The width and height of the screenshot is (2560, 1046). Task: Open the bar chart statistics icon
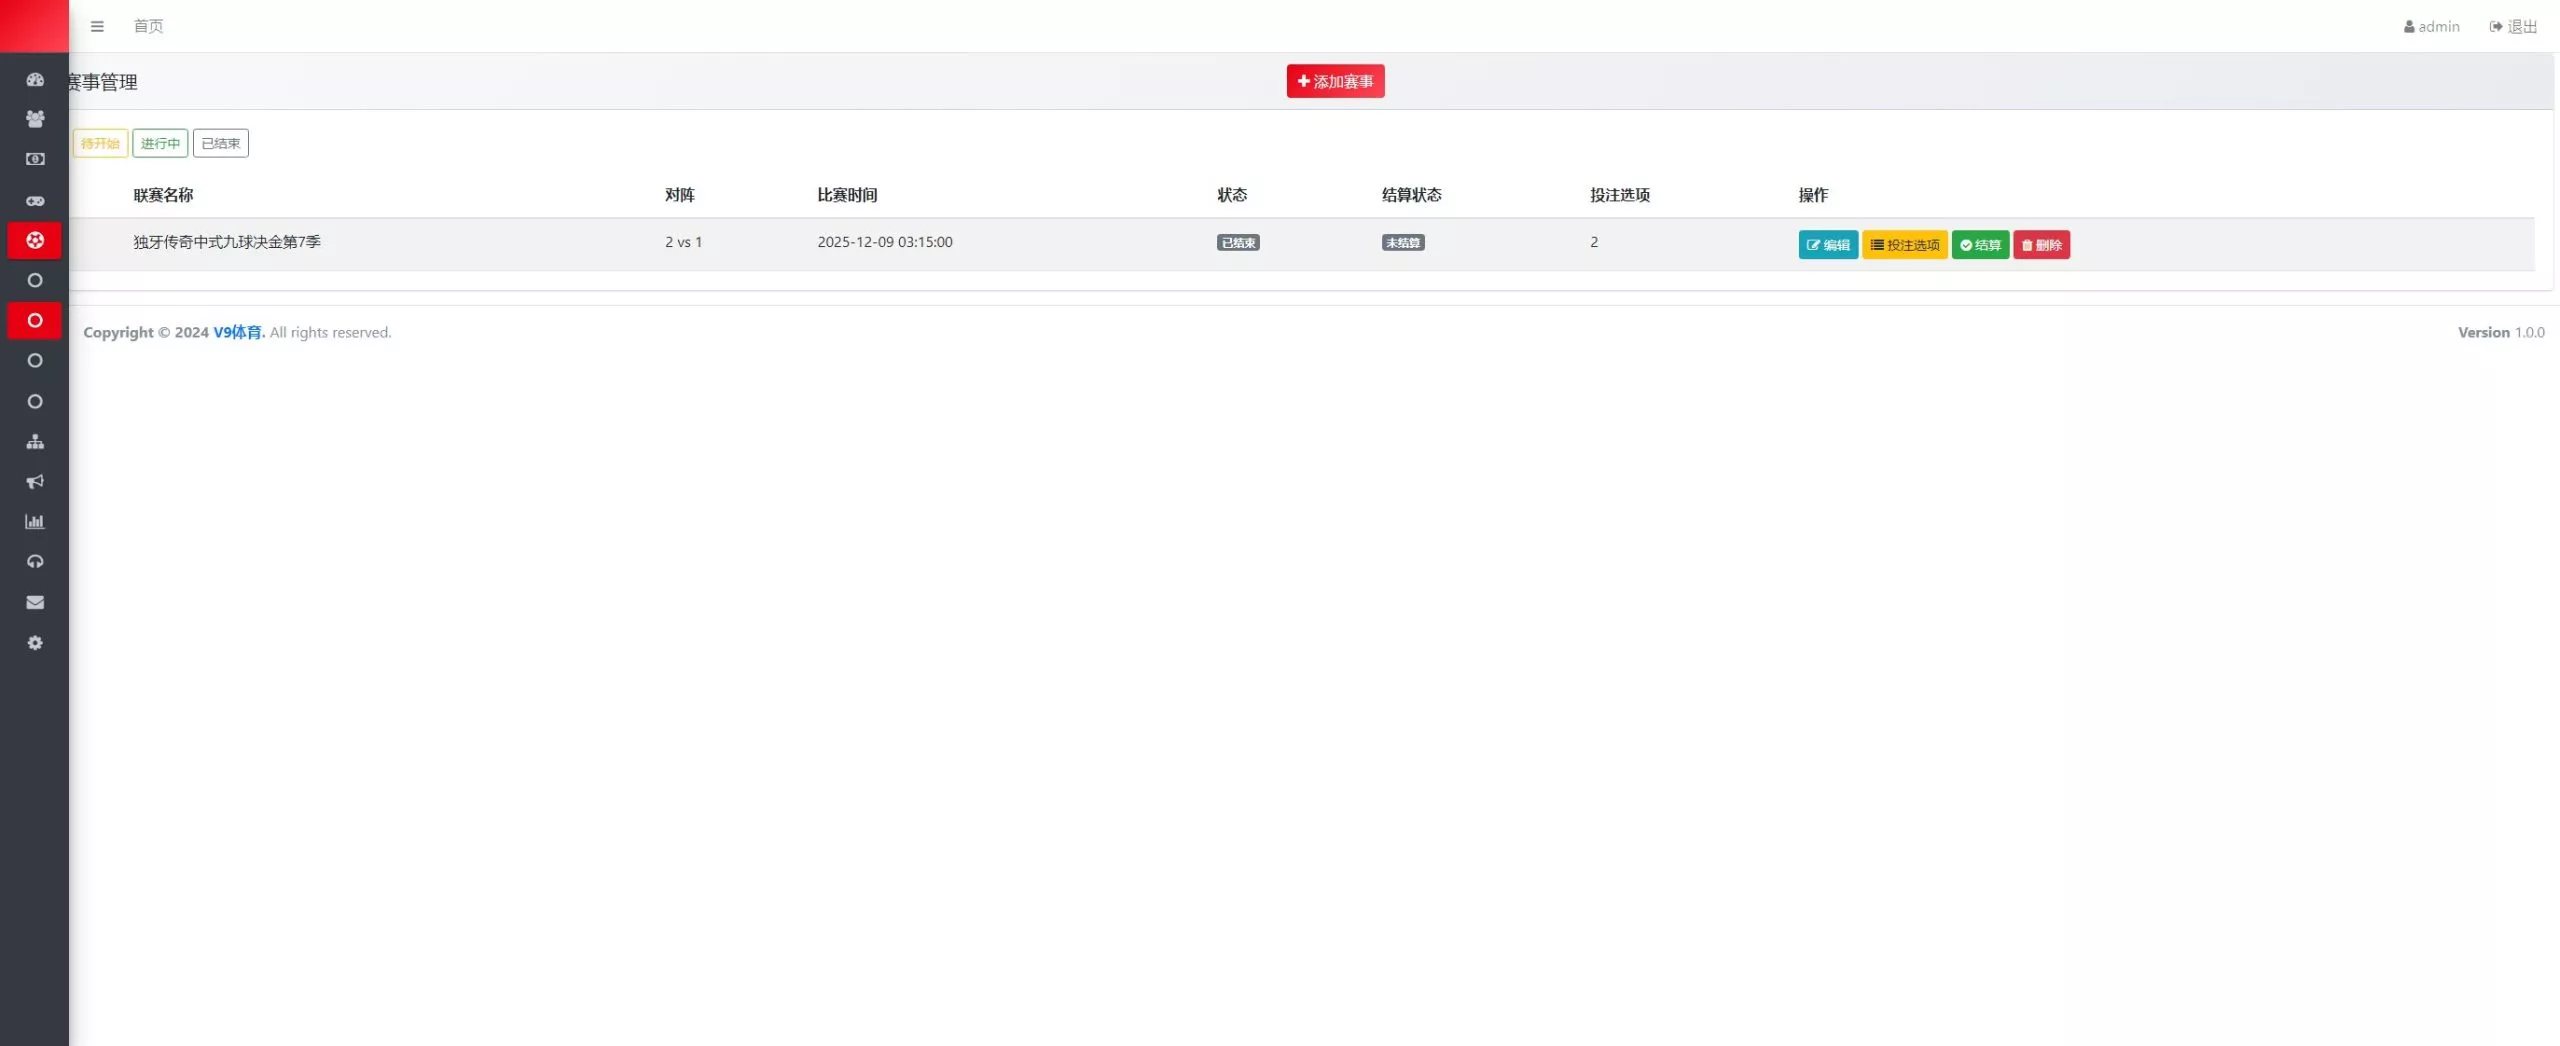pos(35,521)
